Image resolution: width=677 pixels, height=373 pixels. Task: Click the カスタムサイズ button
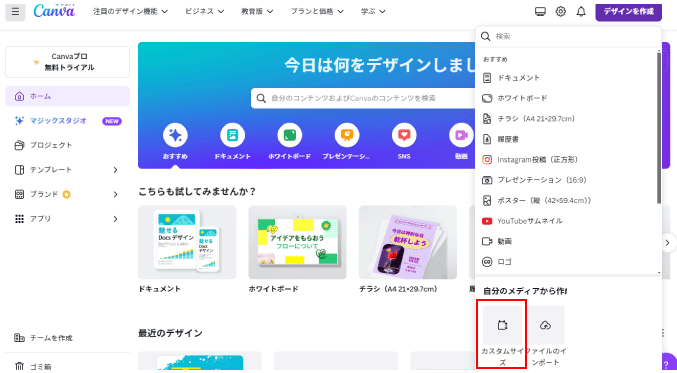click(x=502, y=336)
